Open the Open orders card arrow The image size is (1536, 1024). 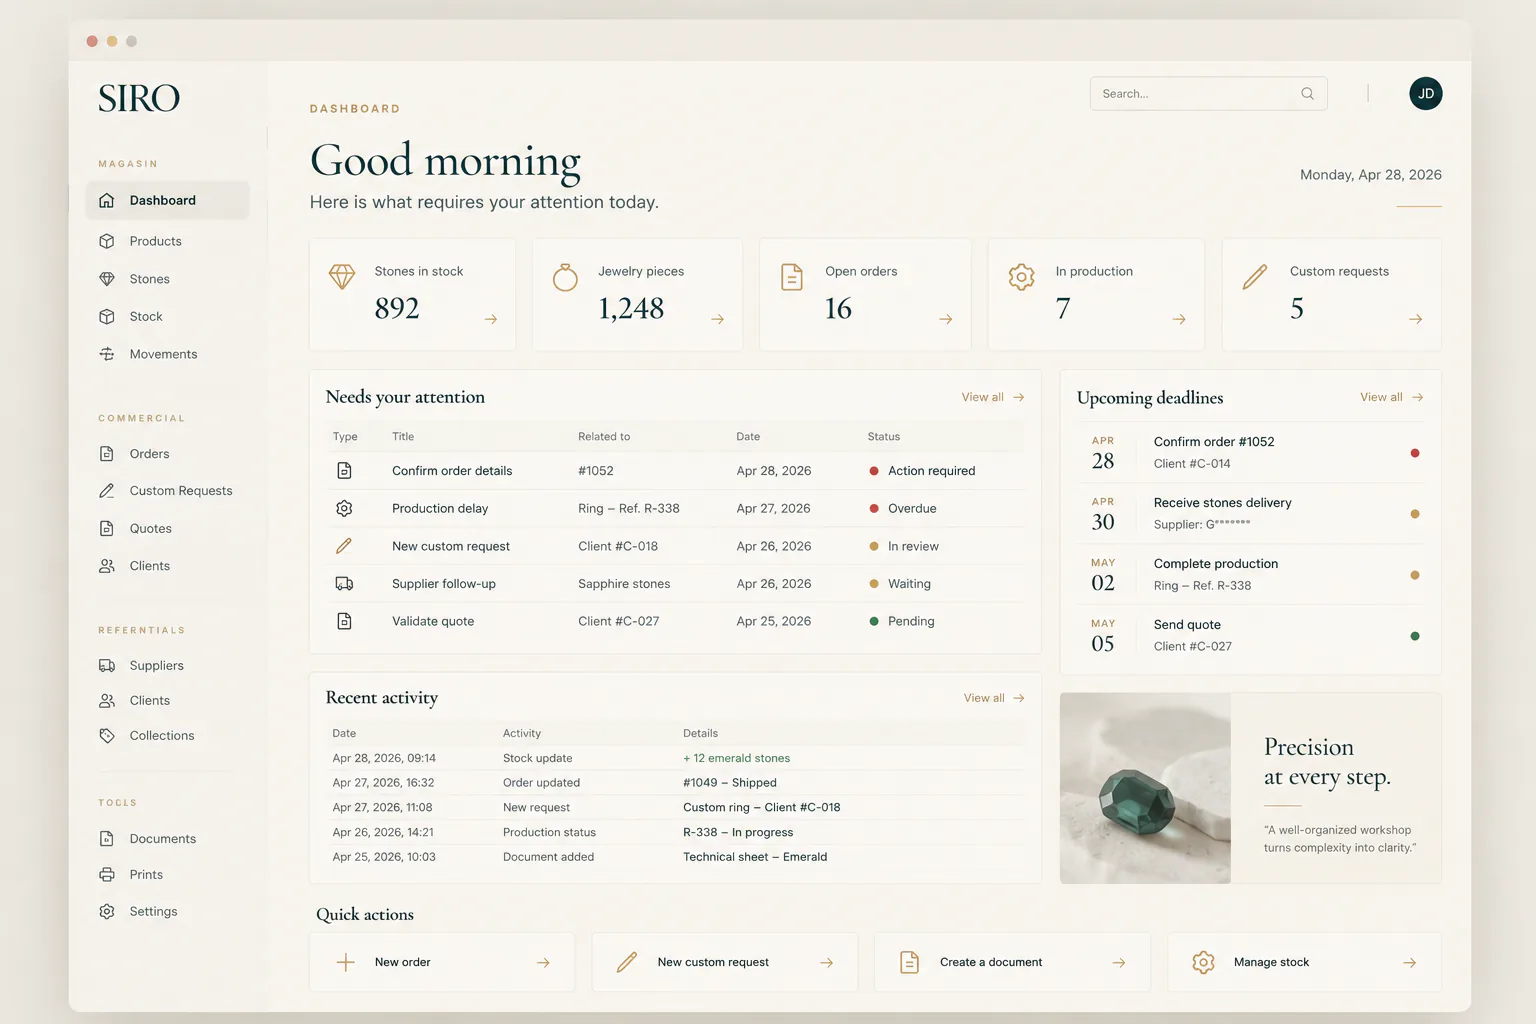(x=946, y=319)
